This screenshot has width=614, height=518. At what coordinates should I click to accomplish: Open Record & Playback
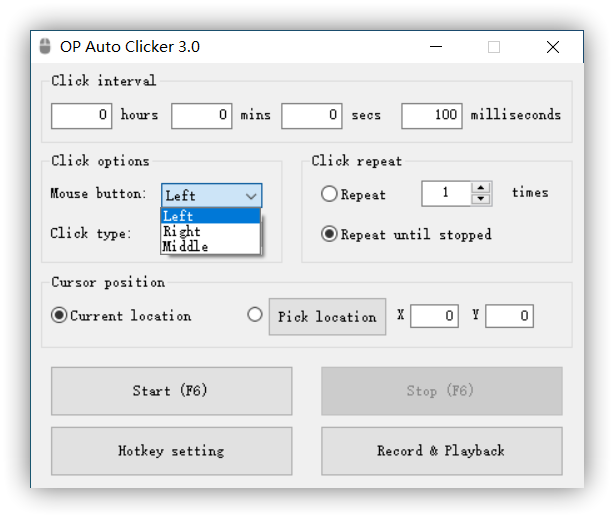coord(441,451)
